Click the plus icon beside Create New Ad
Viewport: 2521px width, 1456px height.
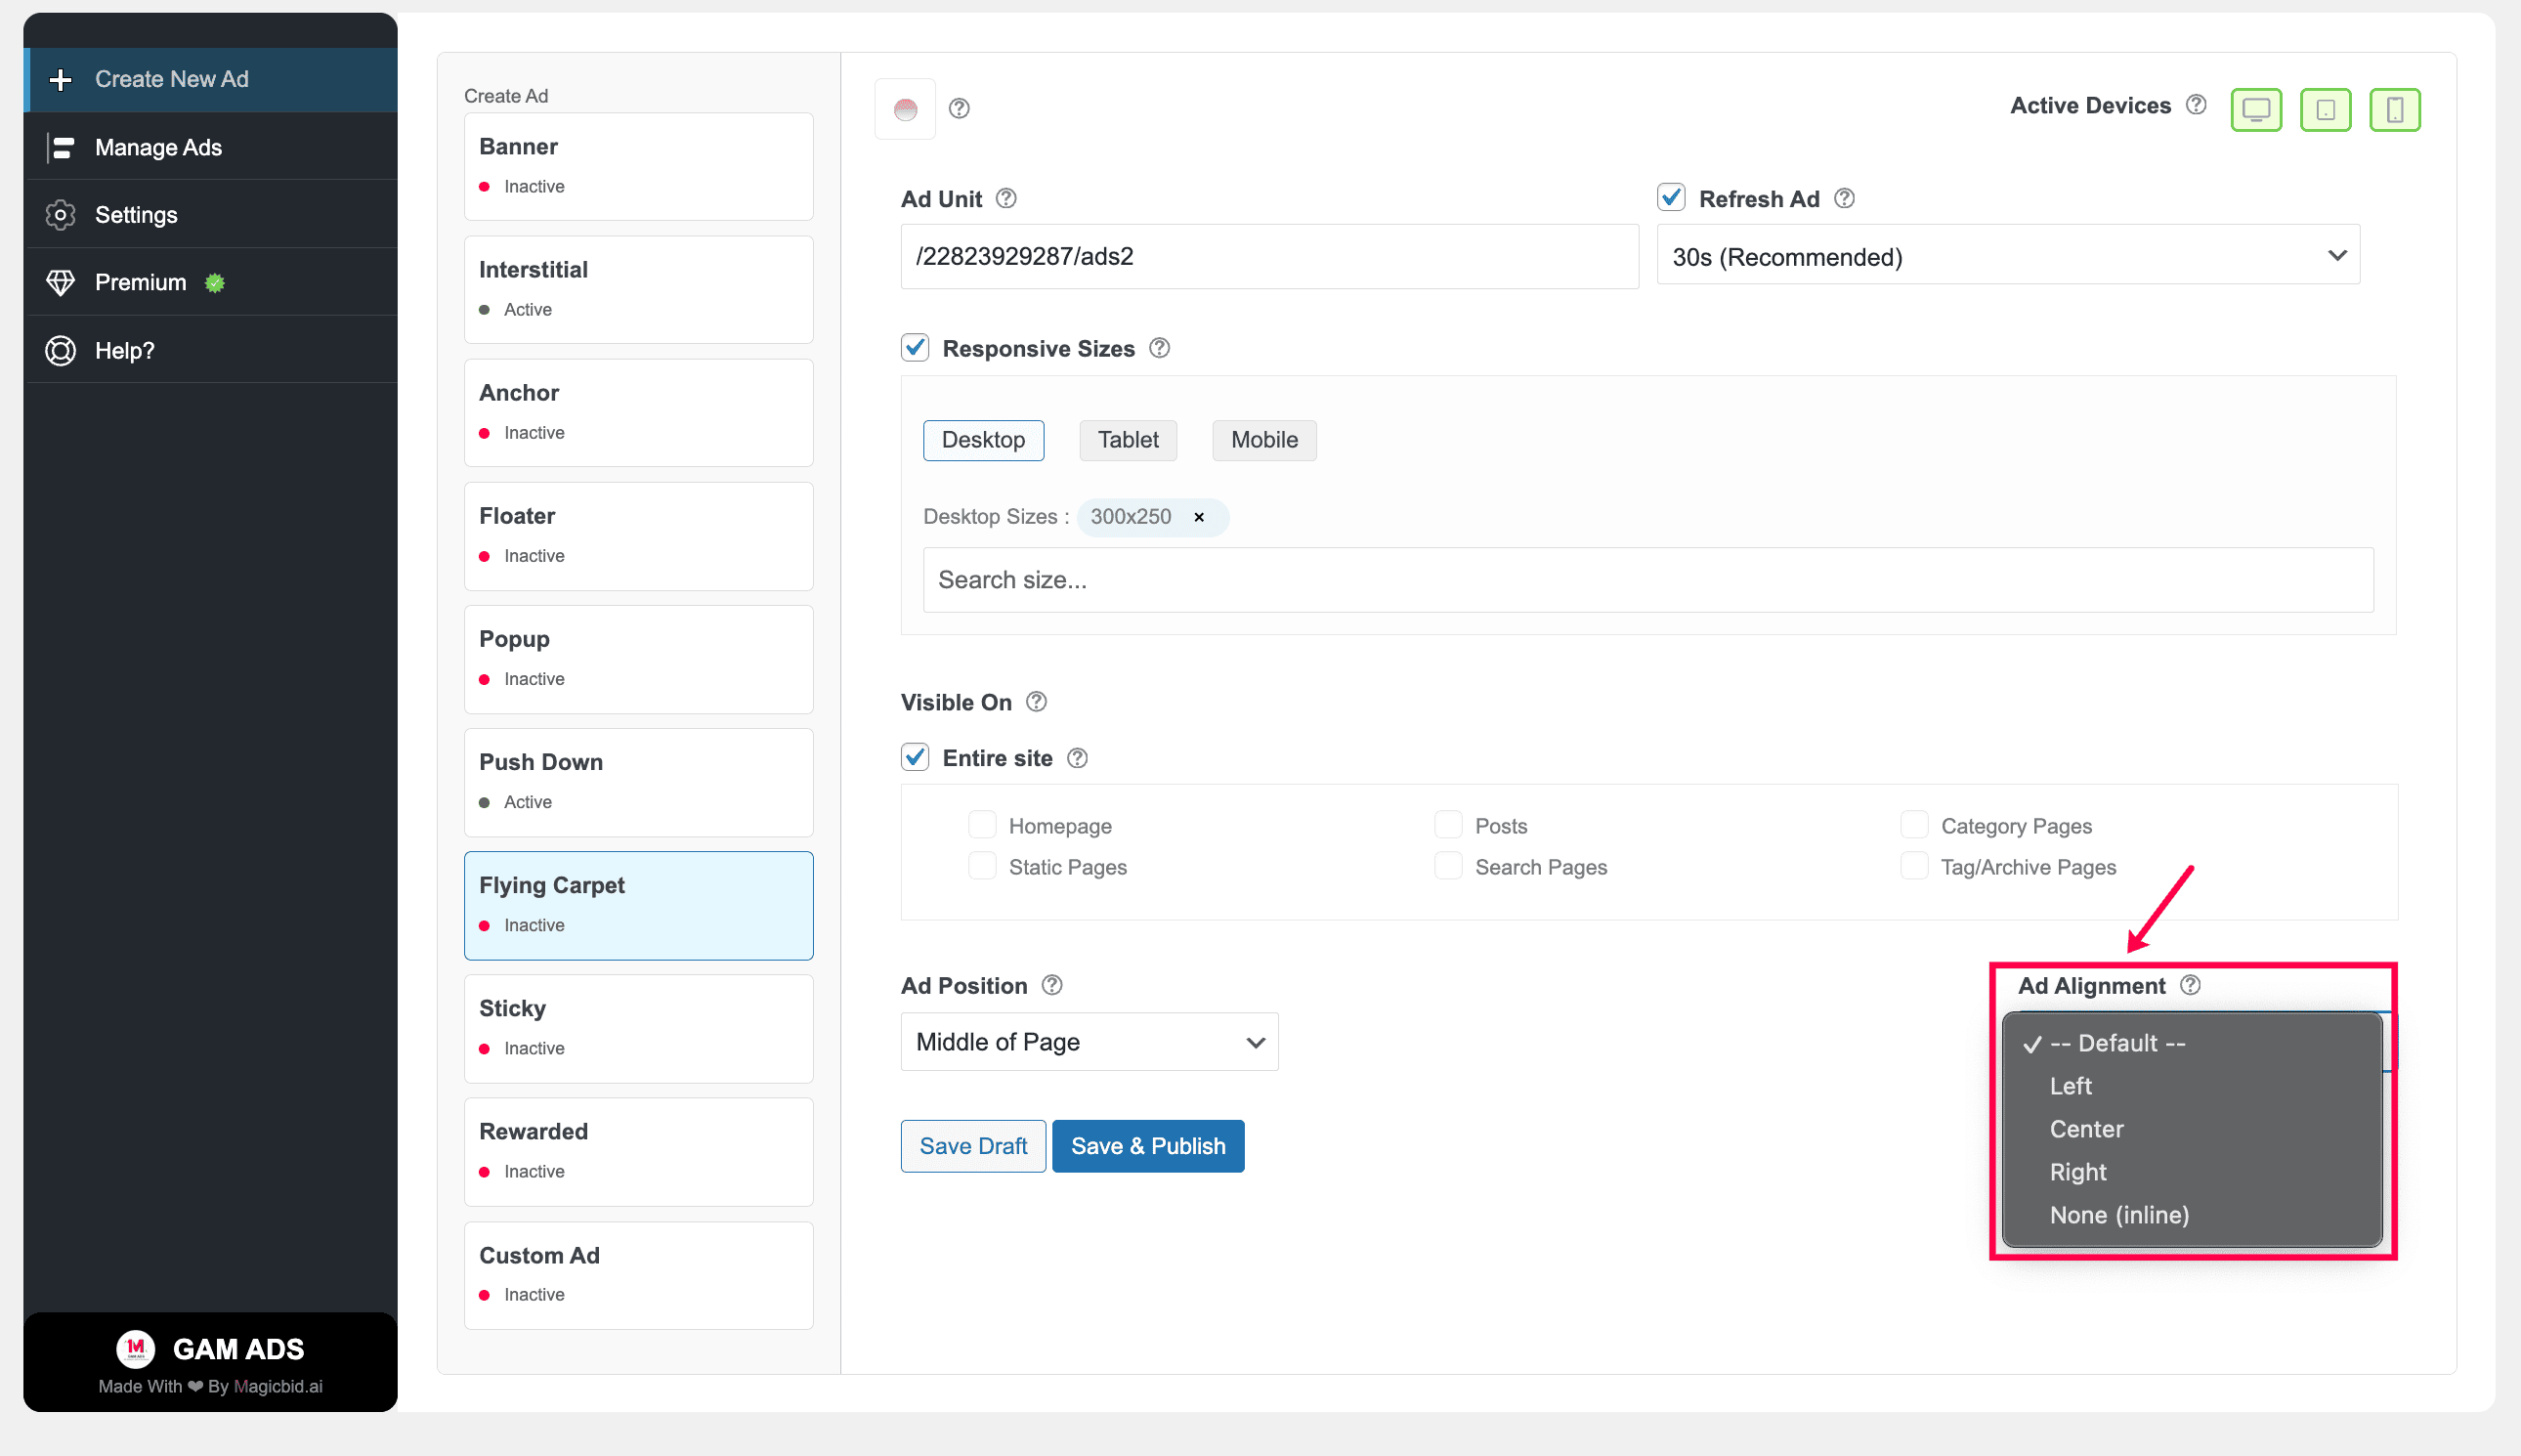pyautogui.click(x=60, y=79)
